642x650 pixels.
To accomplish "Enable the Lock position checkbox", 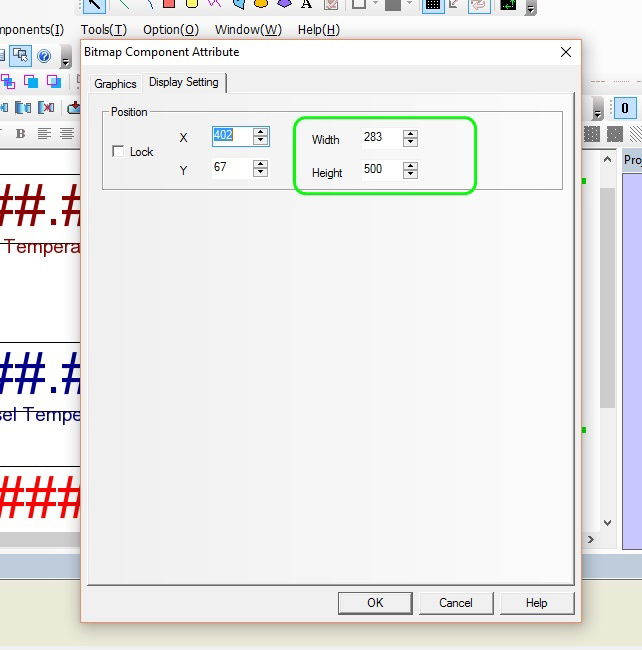I will click(x=119, y=152).
